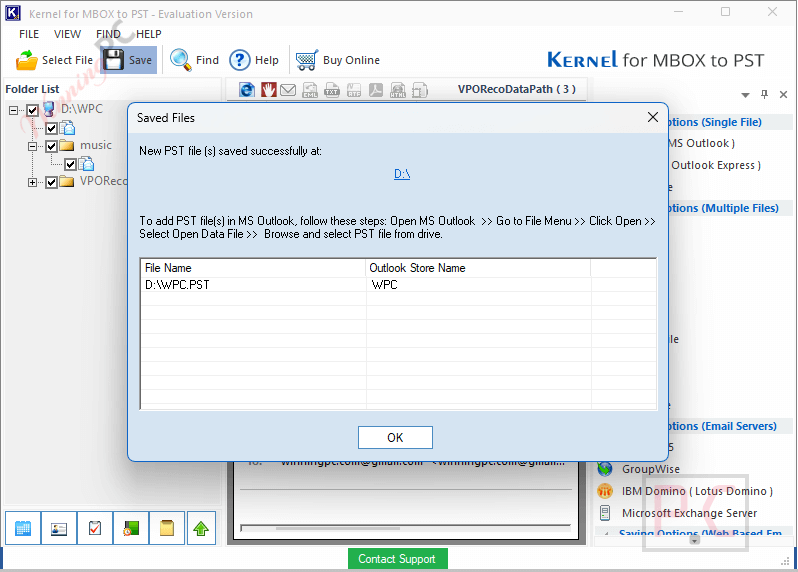Toggle checkbox of file under D:\WPC
This screenshot has width=798, height=572.
point(51,128)
